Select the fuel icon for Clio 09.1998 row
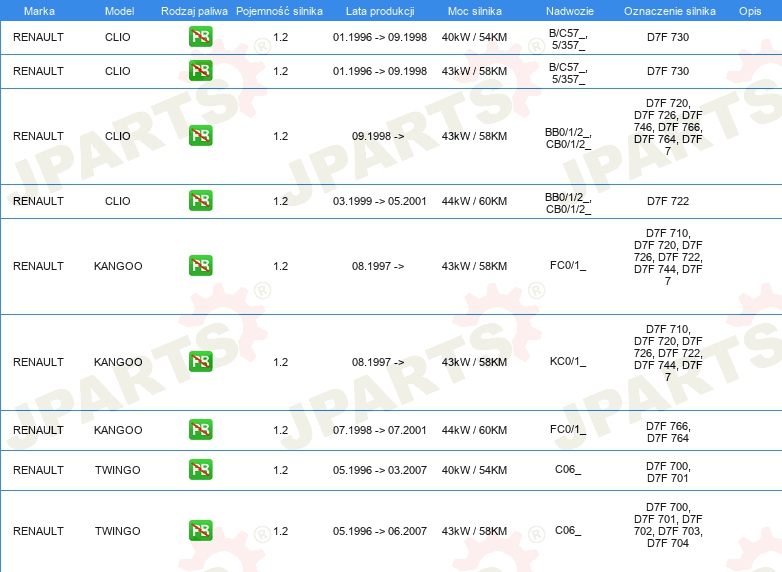782x572 pixels. [x=200, y=135]
